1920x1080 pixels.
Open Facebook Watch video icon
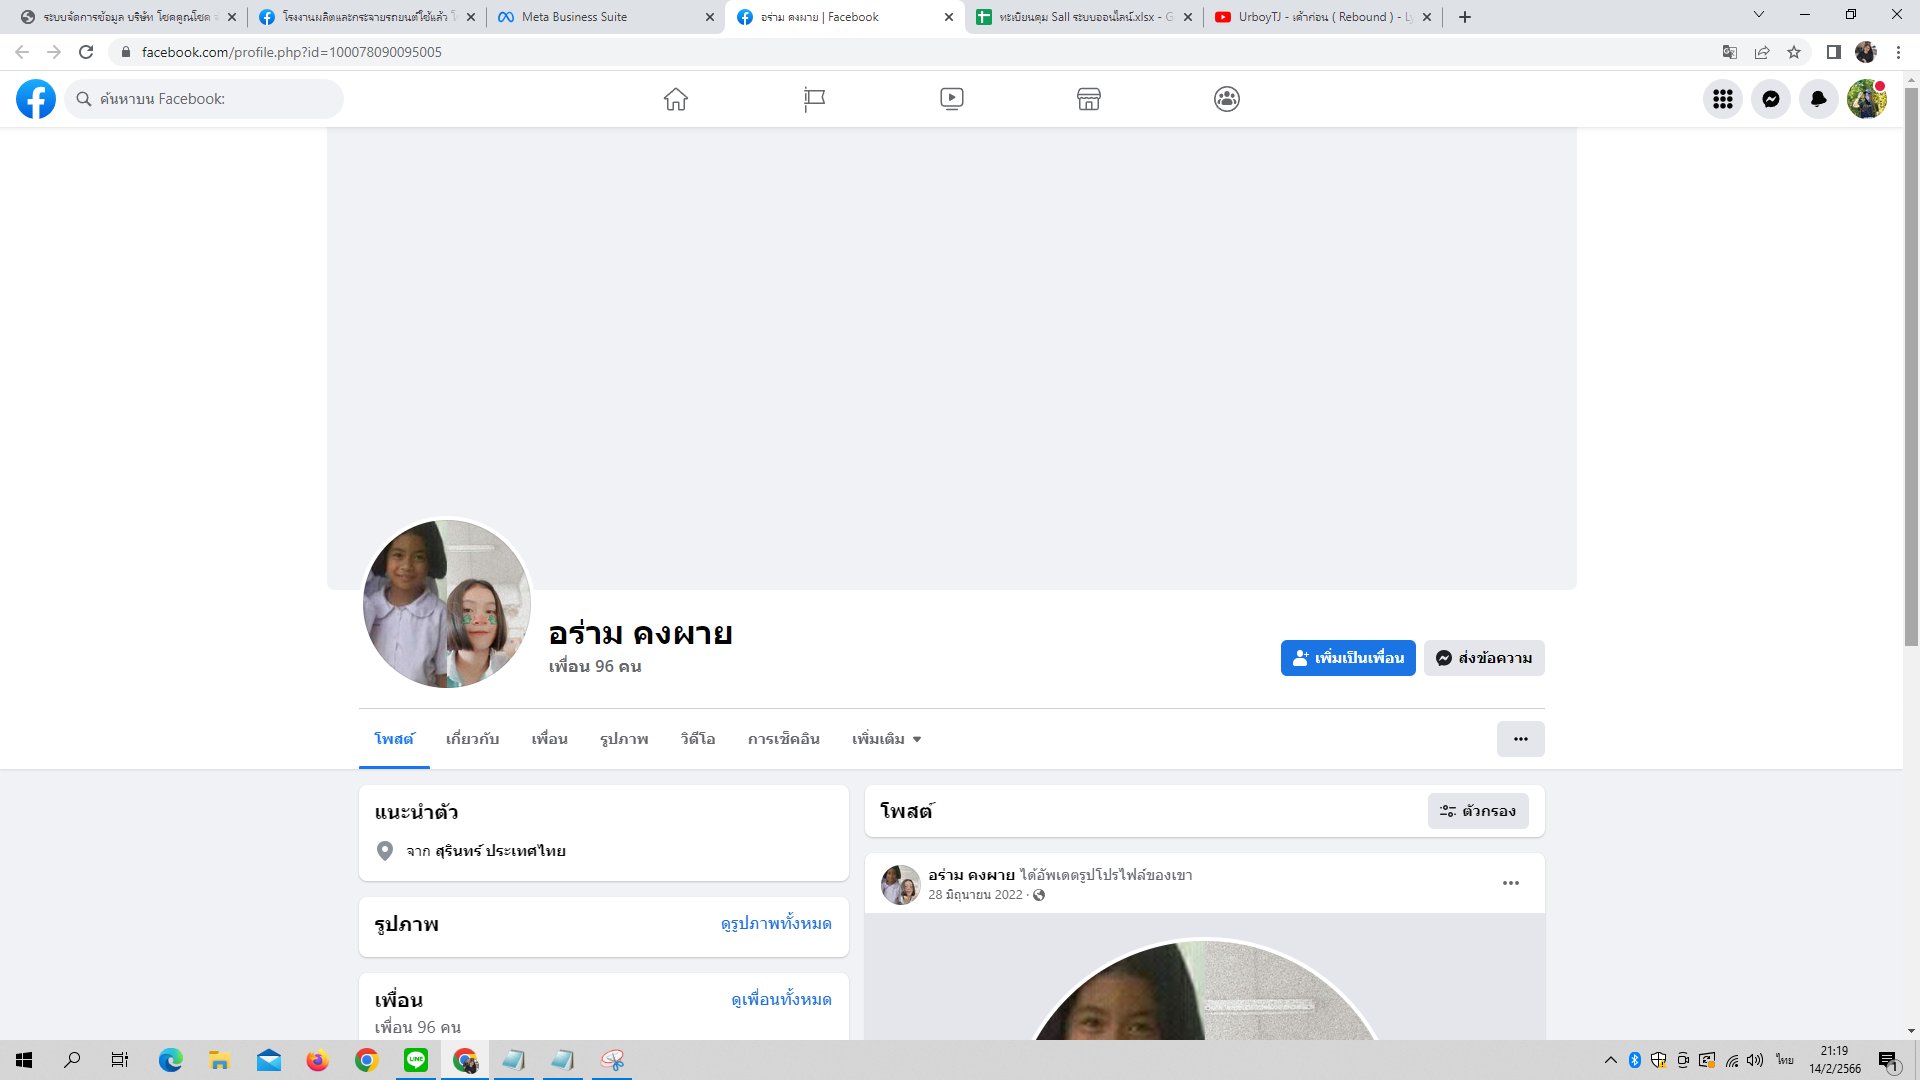point(951,99)
